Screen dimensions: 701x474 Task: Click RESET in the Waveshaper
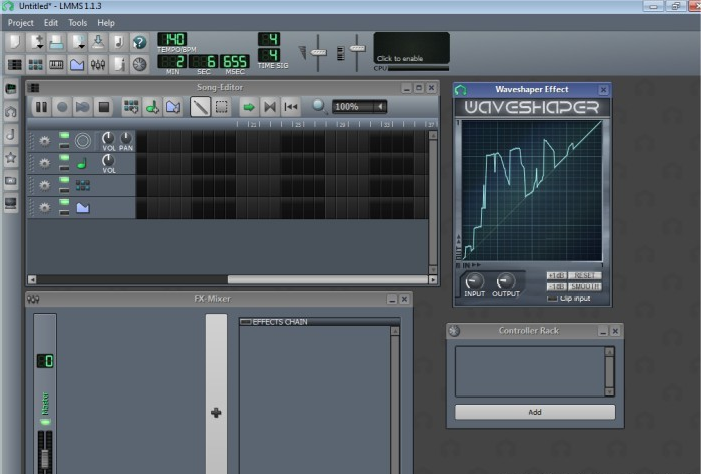coord(584,275)
